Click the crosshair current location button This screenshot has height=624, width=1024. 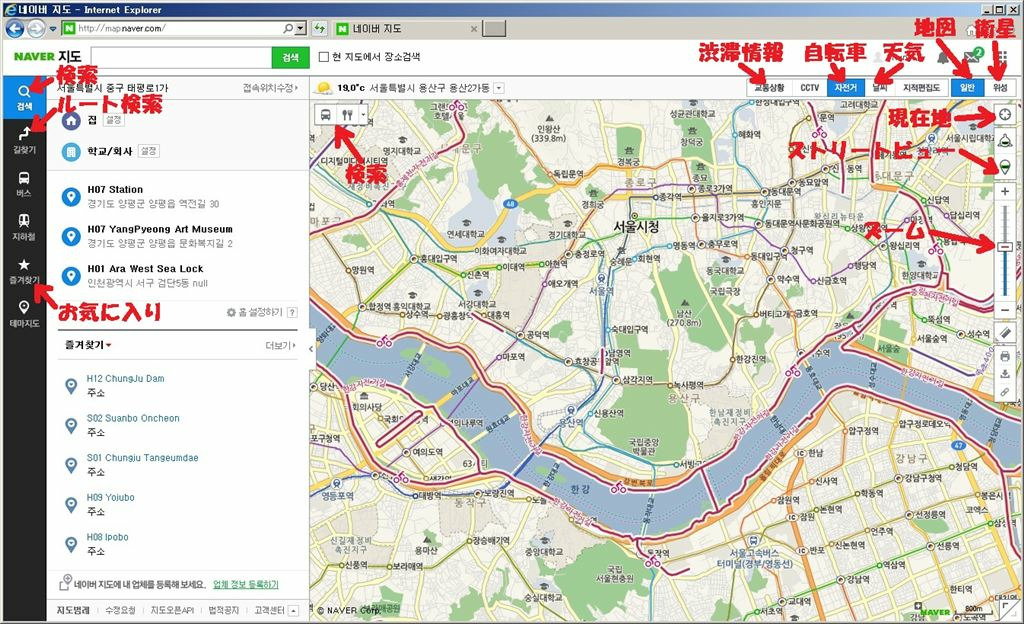1005,114
